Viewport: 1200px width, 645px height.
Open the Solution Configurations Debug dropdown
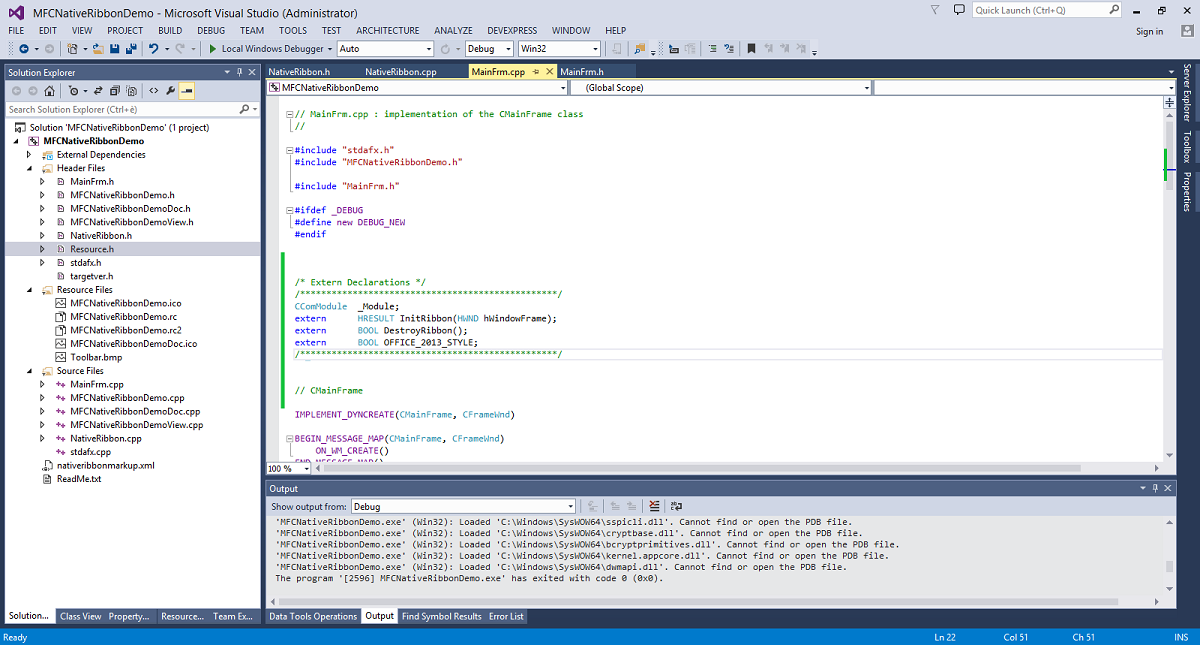(x=489, y=48)
